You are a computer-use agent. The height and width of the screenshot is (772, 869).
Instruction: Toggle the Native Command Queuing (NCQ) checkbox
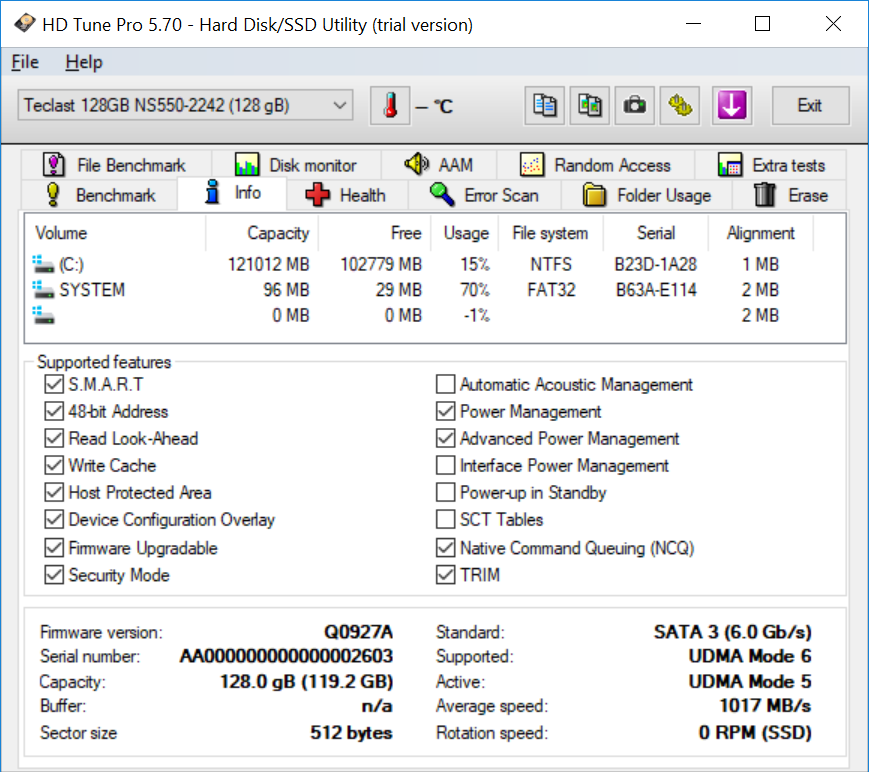[446, 548]
